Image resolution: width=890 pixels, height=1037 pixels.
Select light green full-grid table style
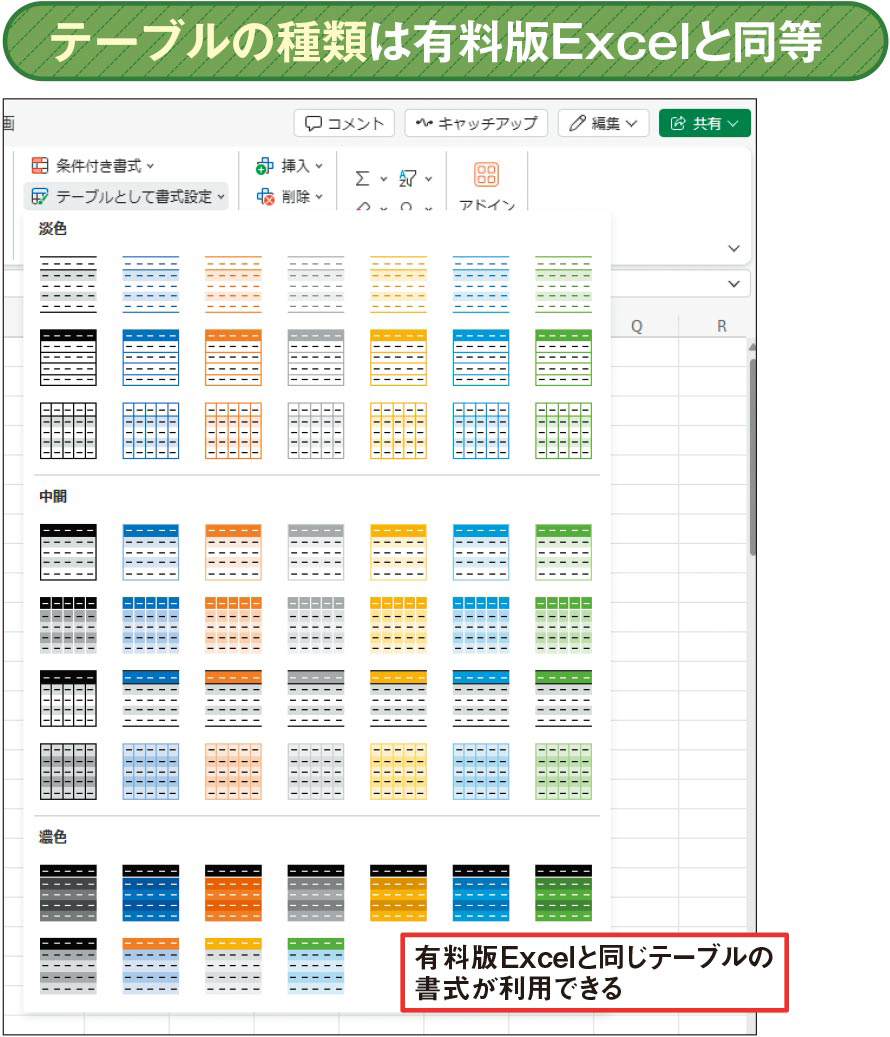(x=563, y=431)
